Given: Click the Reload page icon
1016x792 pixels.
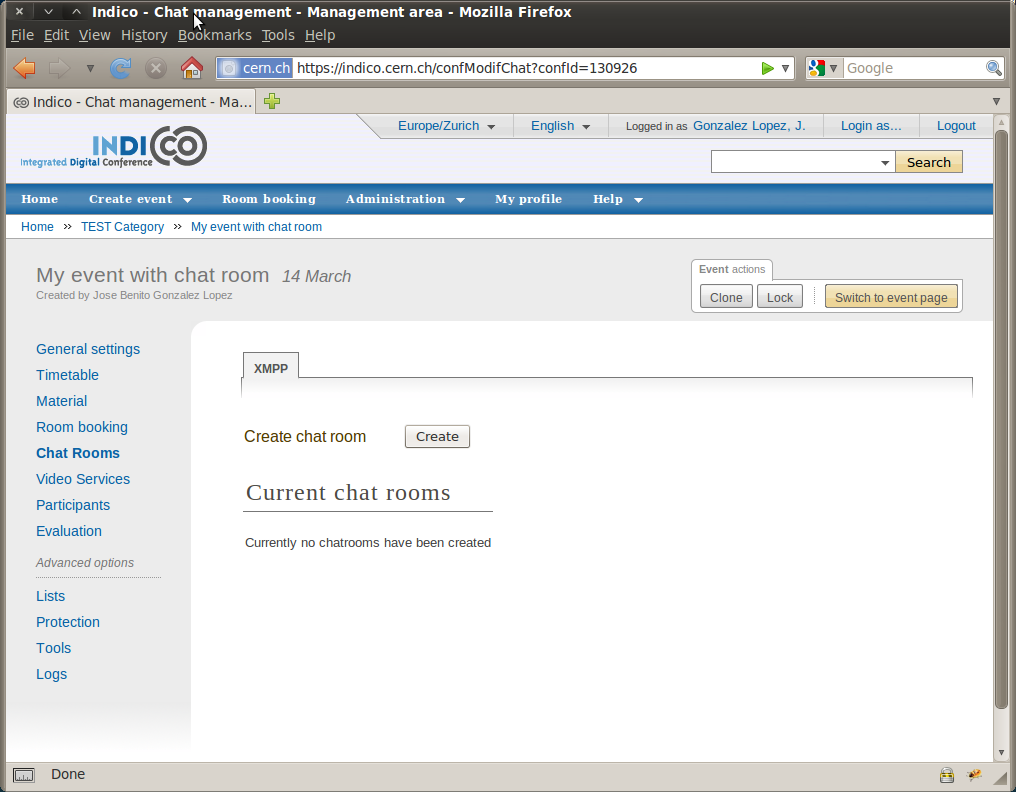Looking at the screenshot, I should [121, 68].
